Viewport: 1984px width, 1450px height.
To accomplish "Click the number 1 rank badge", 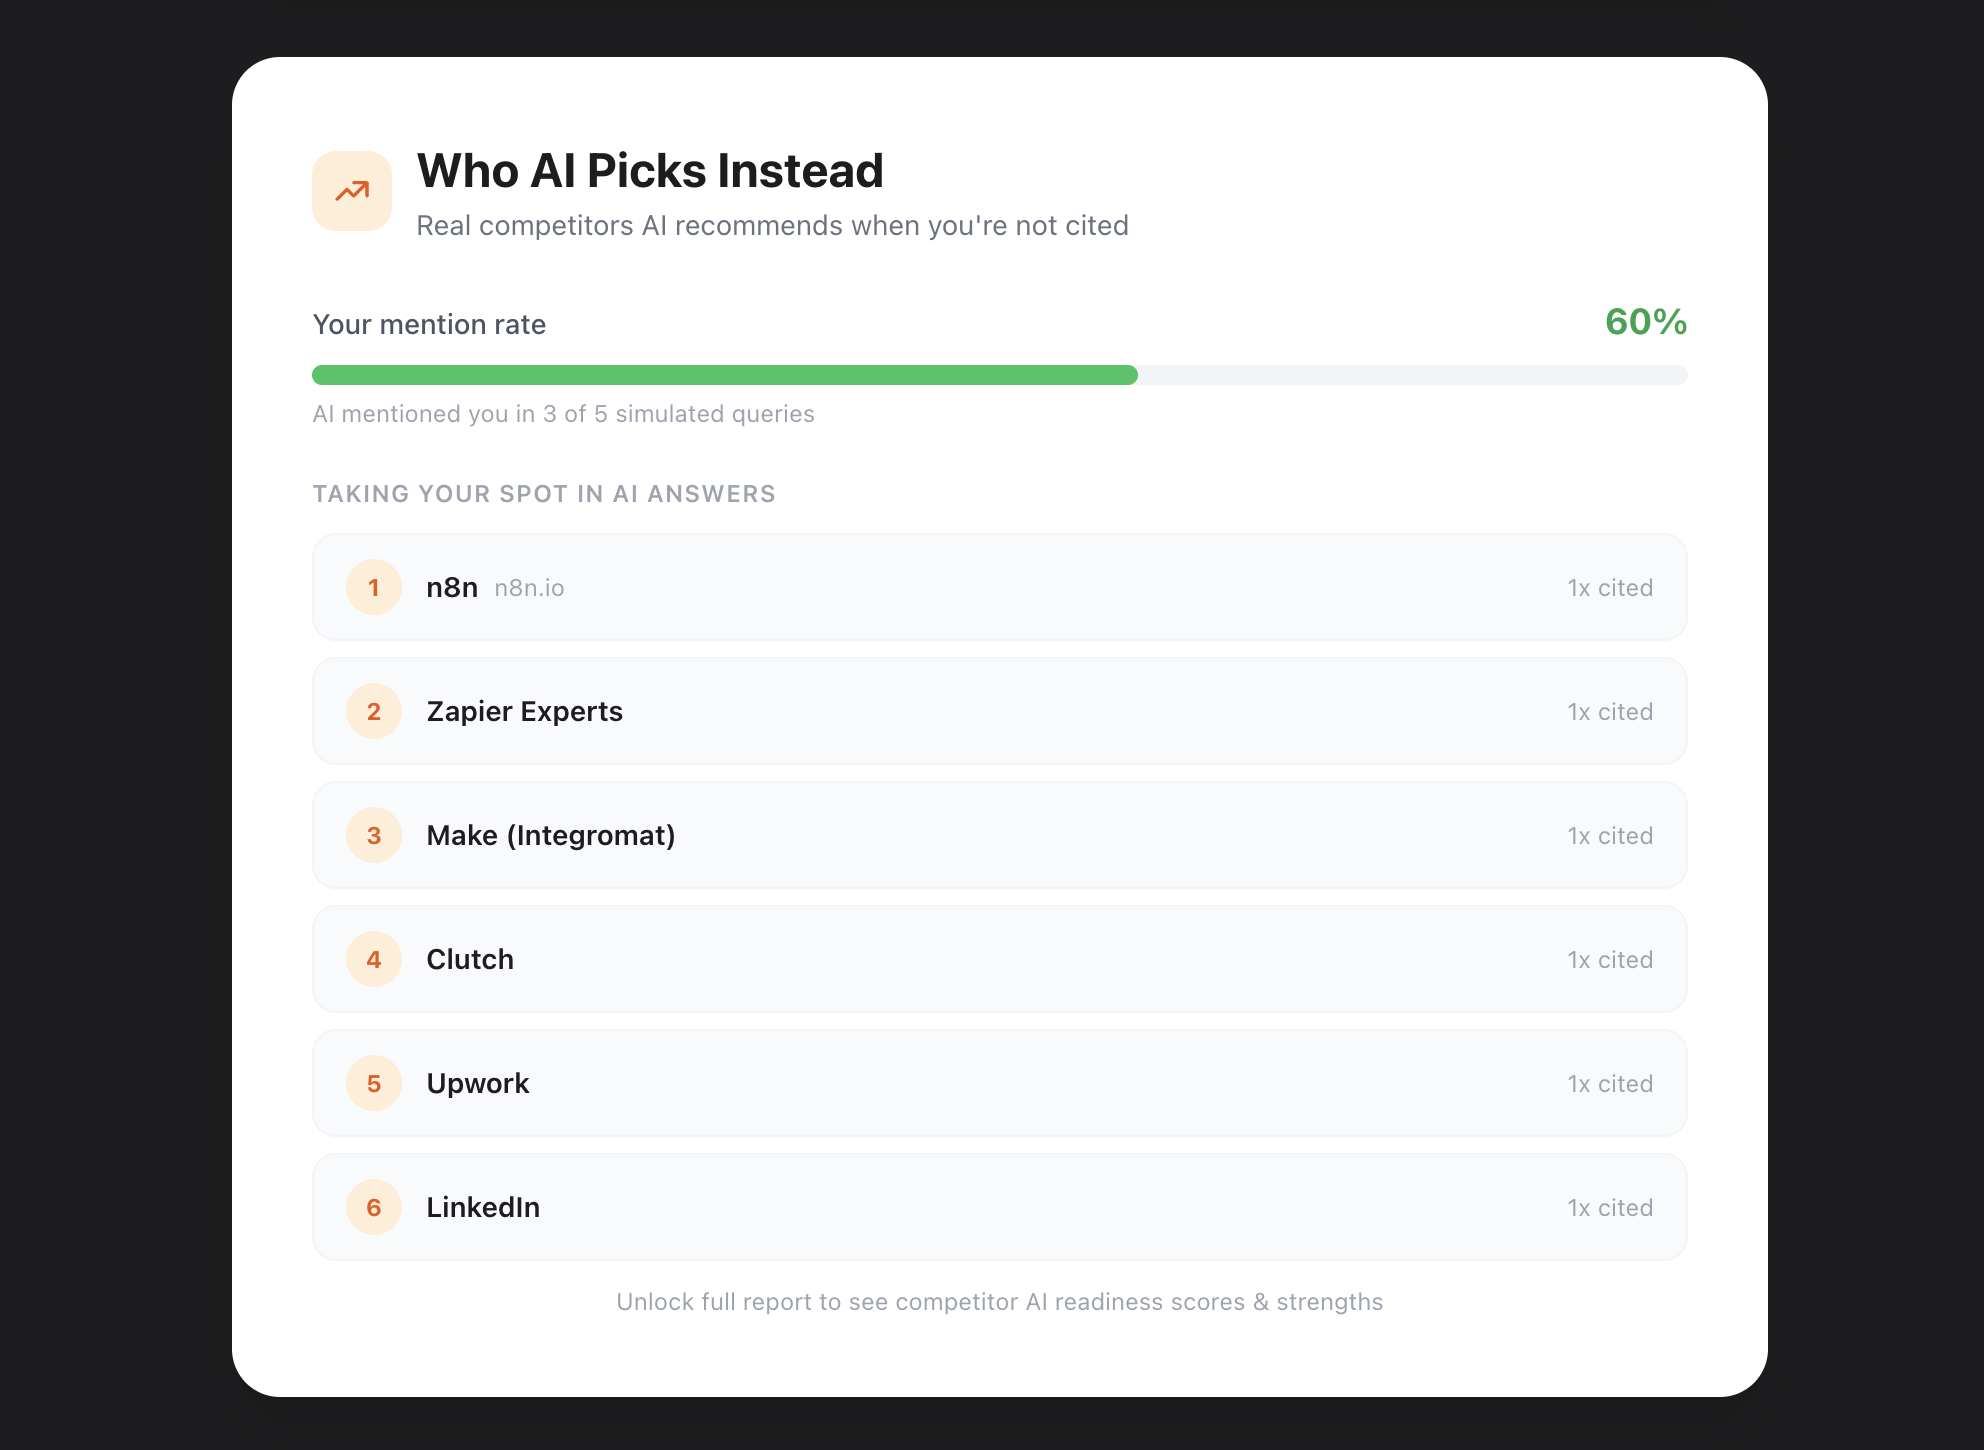I will (x=374, y=587).
